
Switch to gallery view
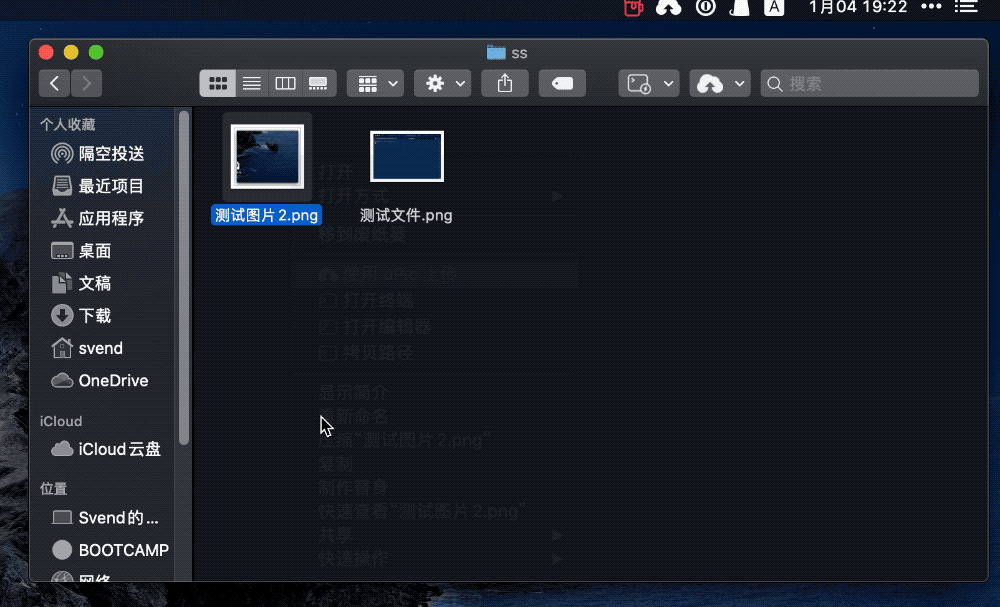tap(318, 84)
